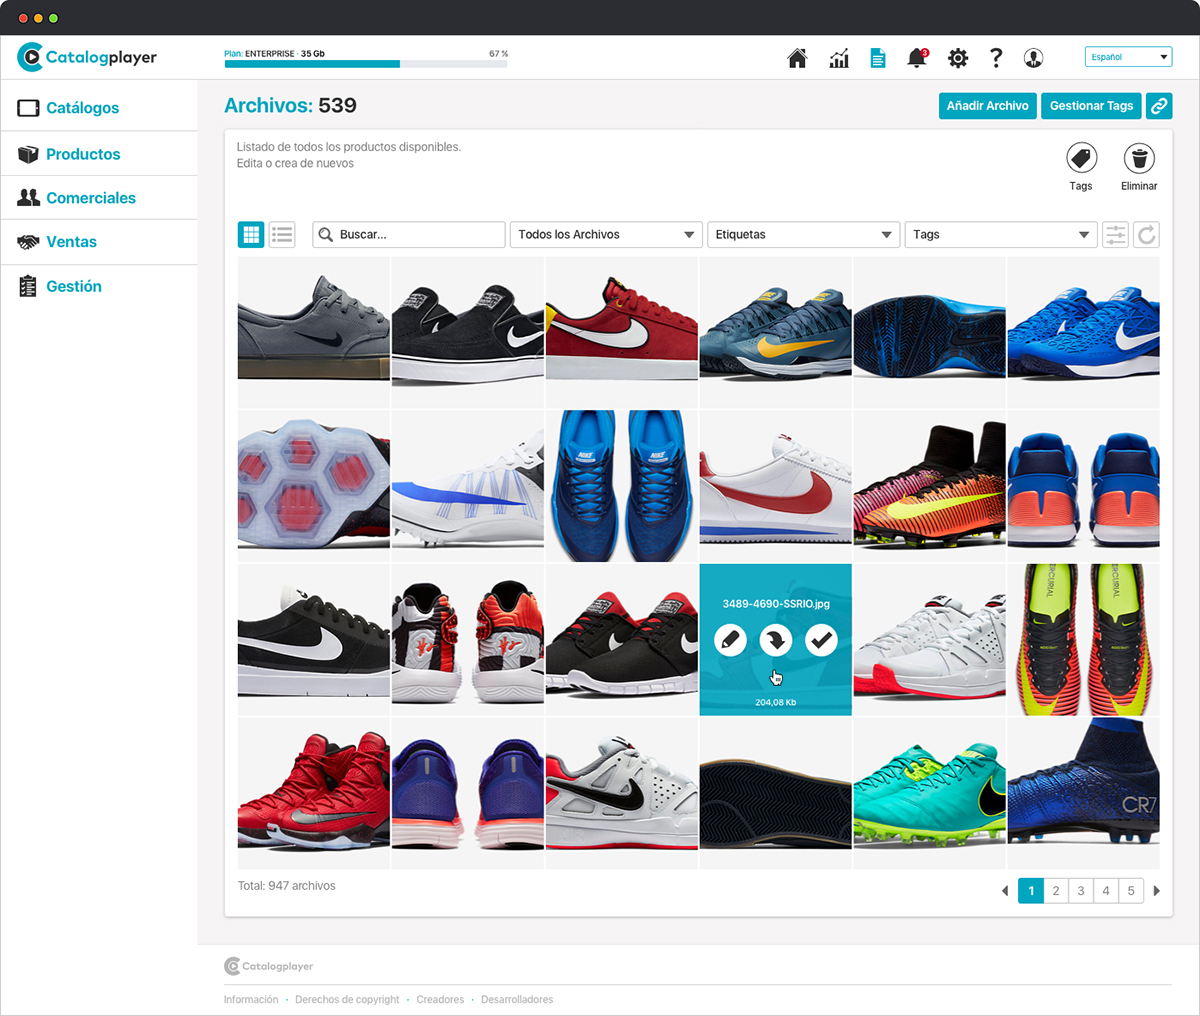Image resolution: width=1200 pixels, height=1016 pixels.
Task: Click the pencil edit icon on 3489-4690-SSRIO.jpg
Action: tap(731, 640)
